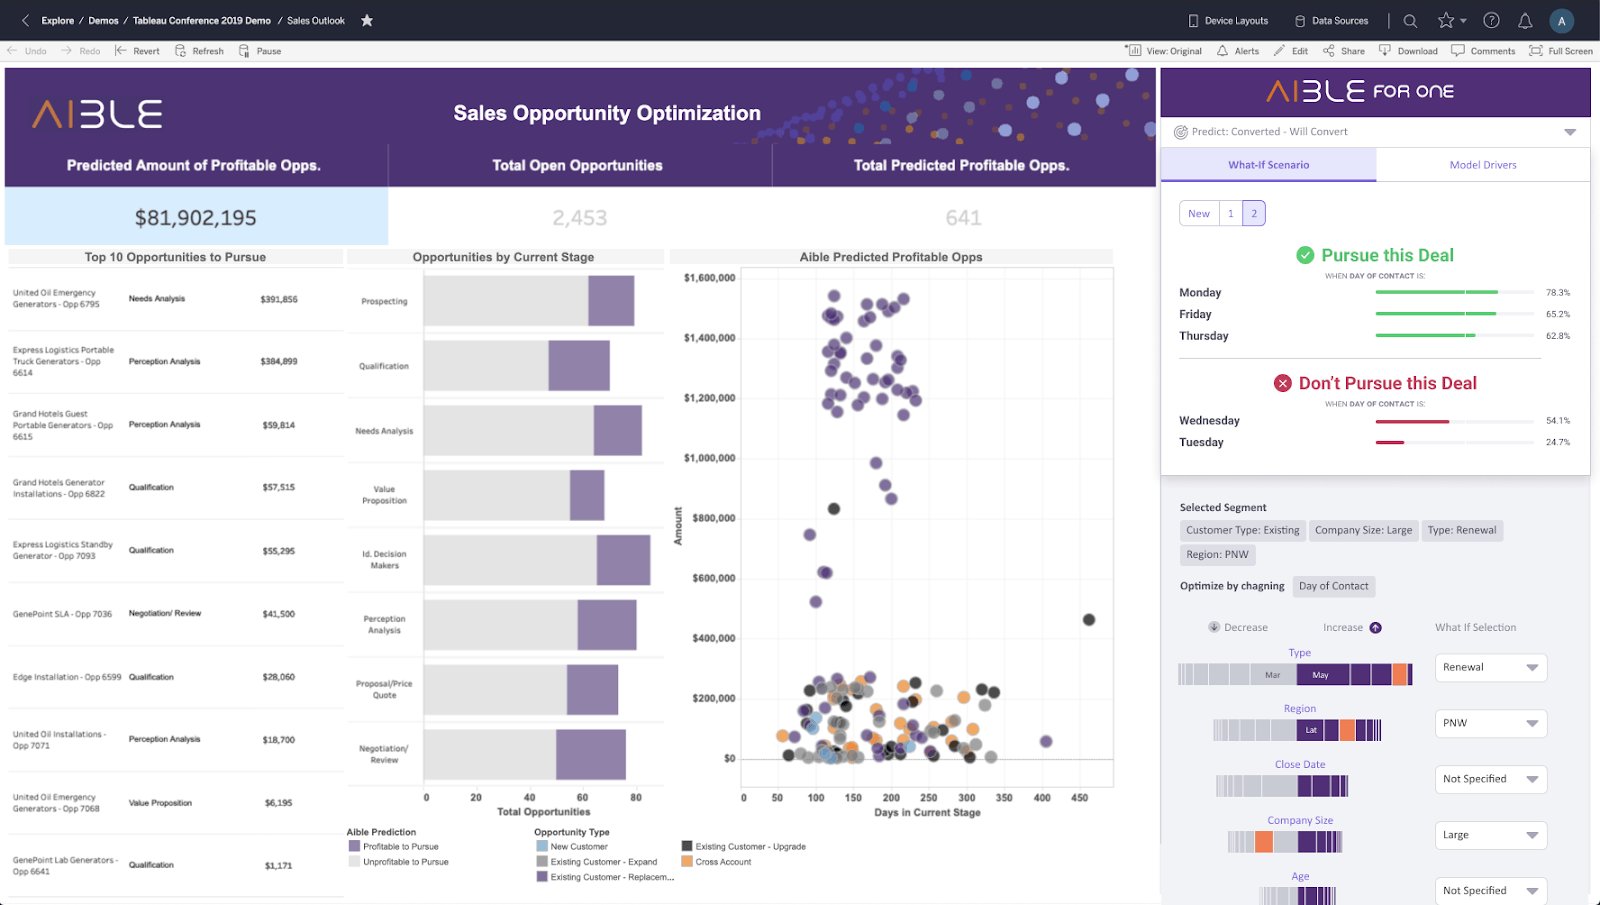
Task: Expand the Predict: Converted dropdown
Action: click(x=1570, y=132)
